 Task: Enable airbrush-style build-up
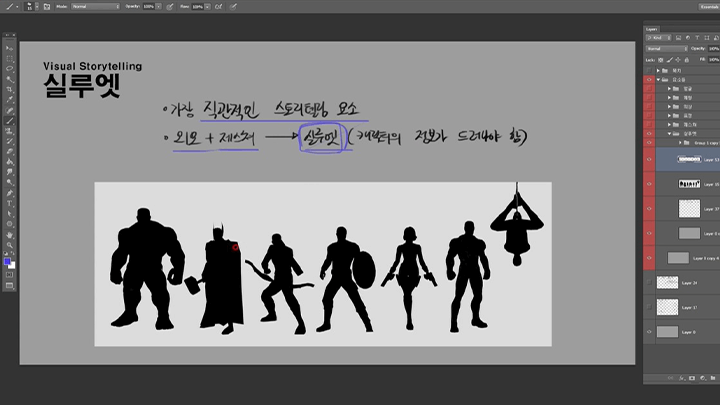pos(219,7)
